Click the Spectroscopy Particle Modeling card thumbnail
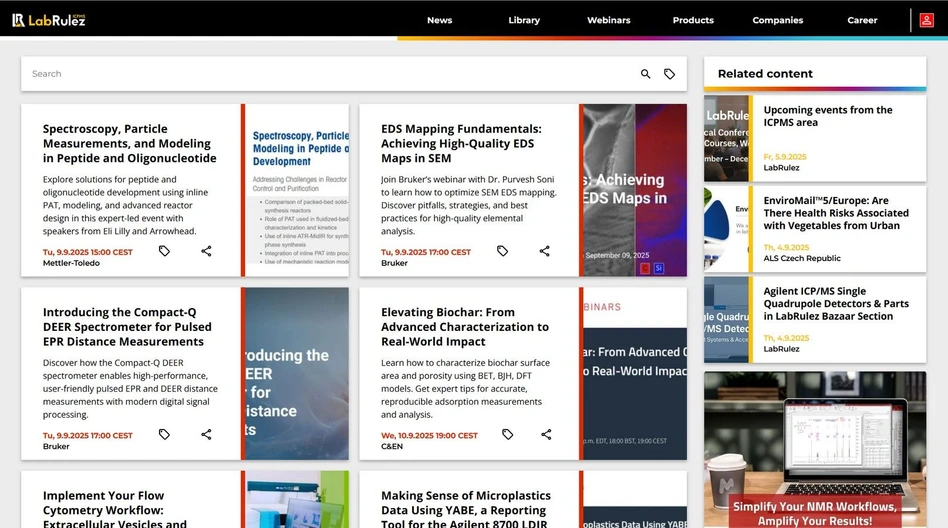Image resolution: width=948 pixels, height=528 pixels. 297,190
